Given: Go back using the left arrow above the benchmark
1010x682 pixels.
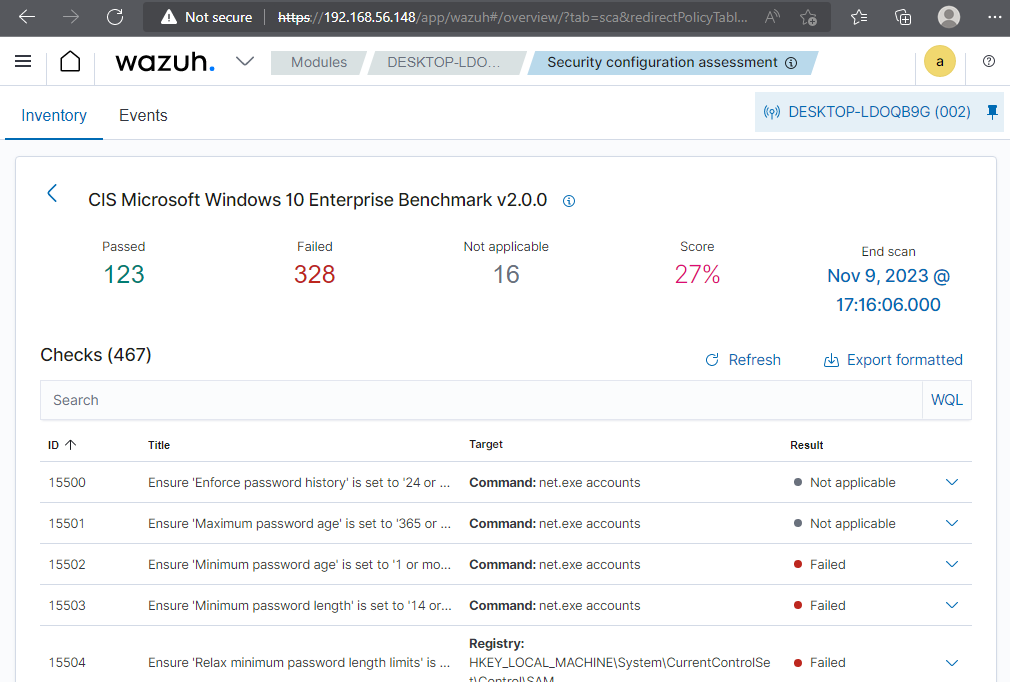Looking at the screenshot, I should [52, 193].
